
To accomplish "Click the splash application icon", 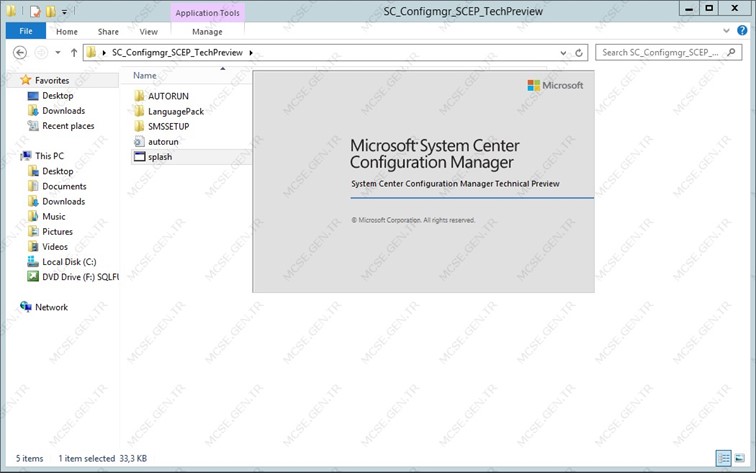I will (x=139, y=157).
